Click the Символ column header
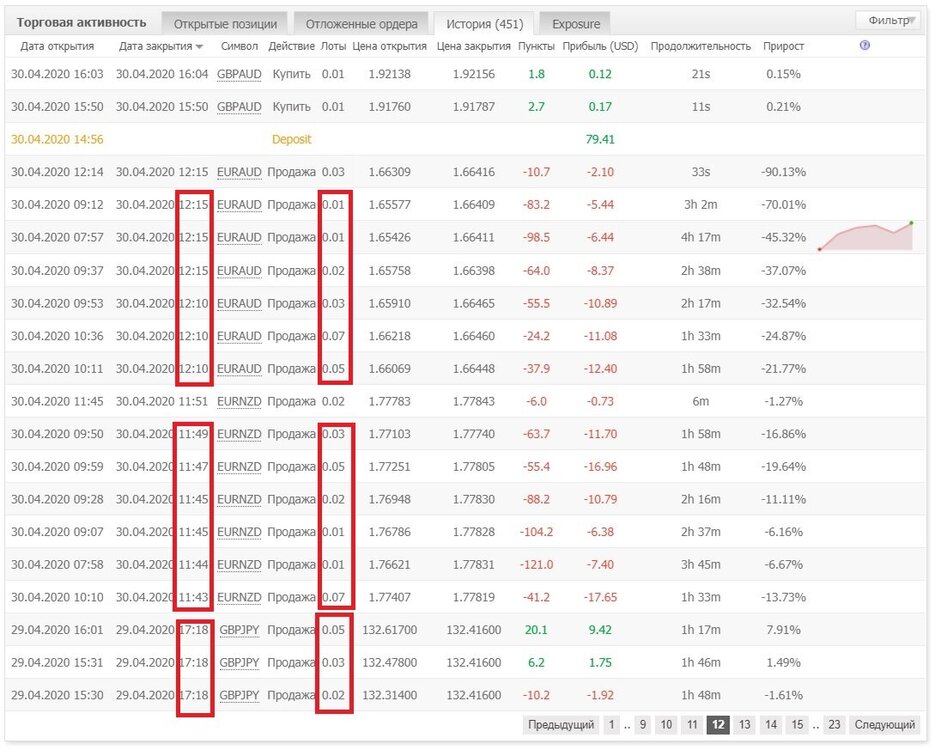Viewport: 935px width, 750px height. (x=239, y=46)
